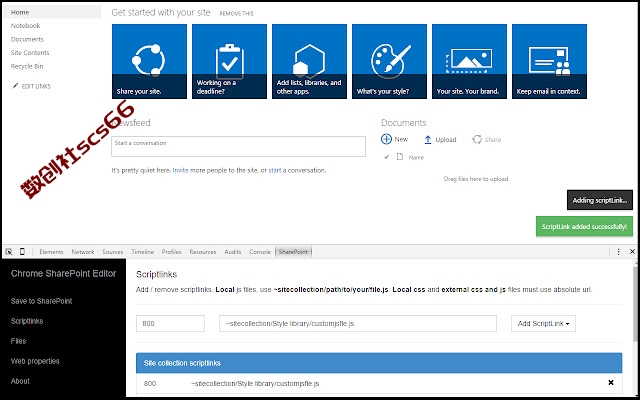Click the ~sitecollection/Style library/customjsfile.js list entry
The height and width of the screenshot is (400, 640).
click(255, 383)
